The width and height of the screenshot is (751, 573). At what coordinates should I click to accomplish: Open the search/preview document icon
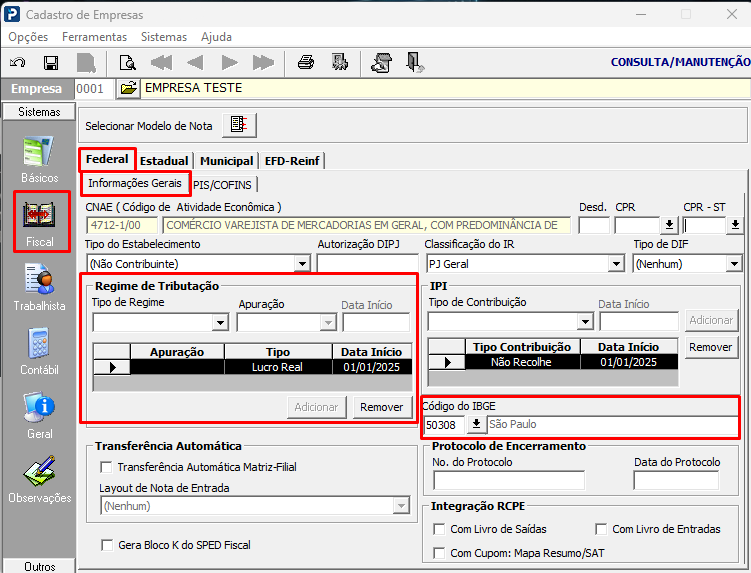click(x=127, y=63)
